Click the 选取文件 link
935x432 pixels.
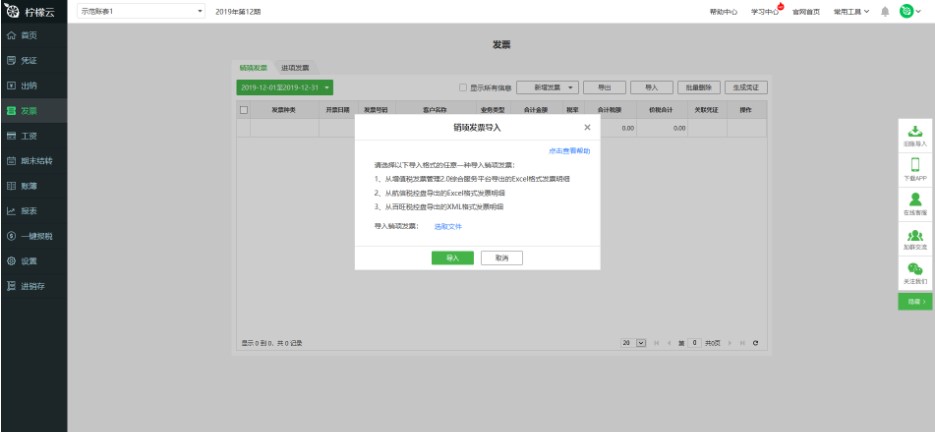point(447,227)
